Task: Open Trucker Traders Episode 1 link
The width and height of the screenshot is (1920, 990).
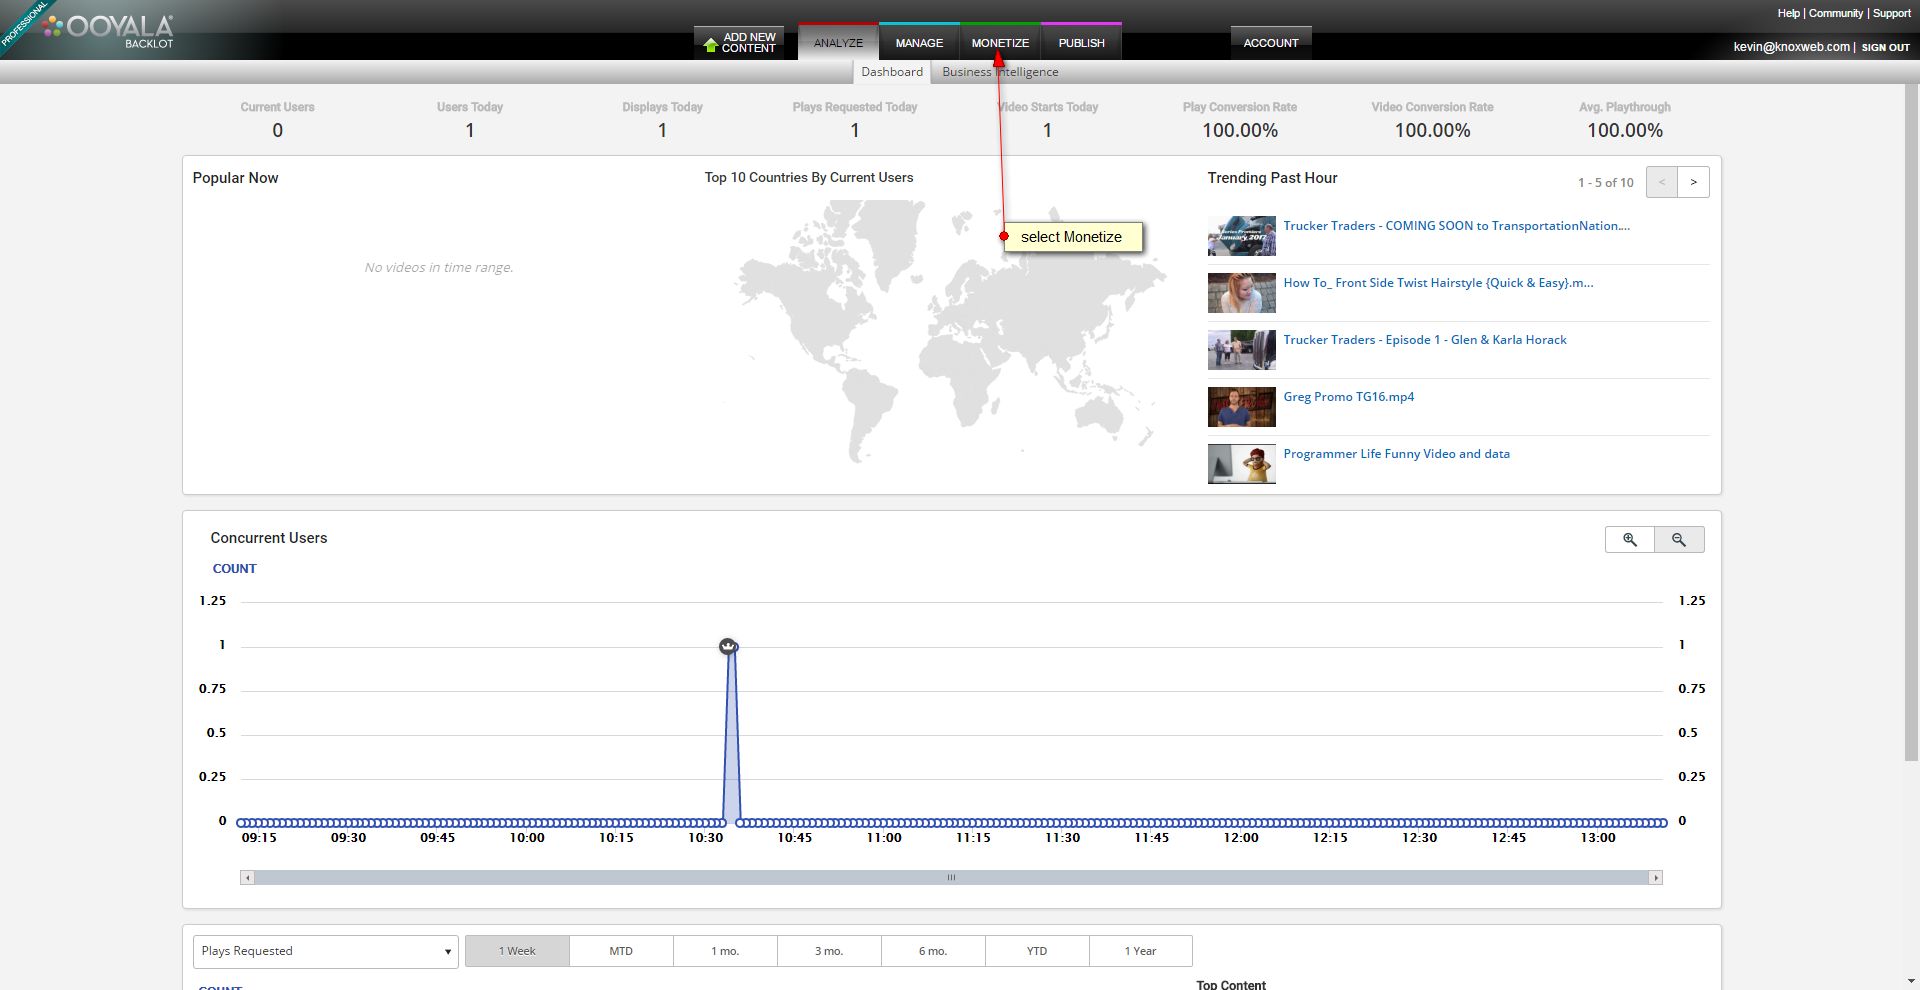Action: tap(1425, 340)
